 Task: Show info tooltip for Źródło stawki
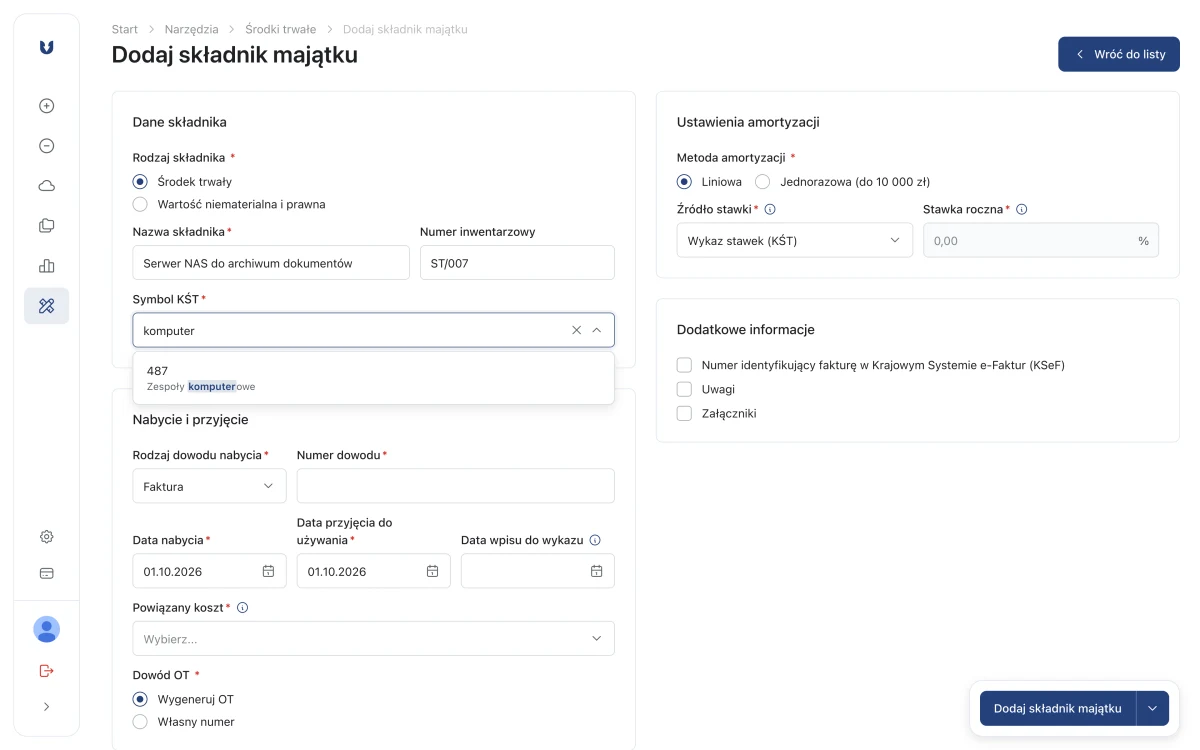(x=770, y=210)
